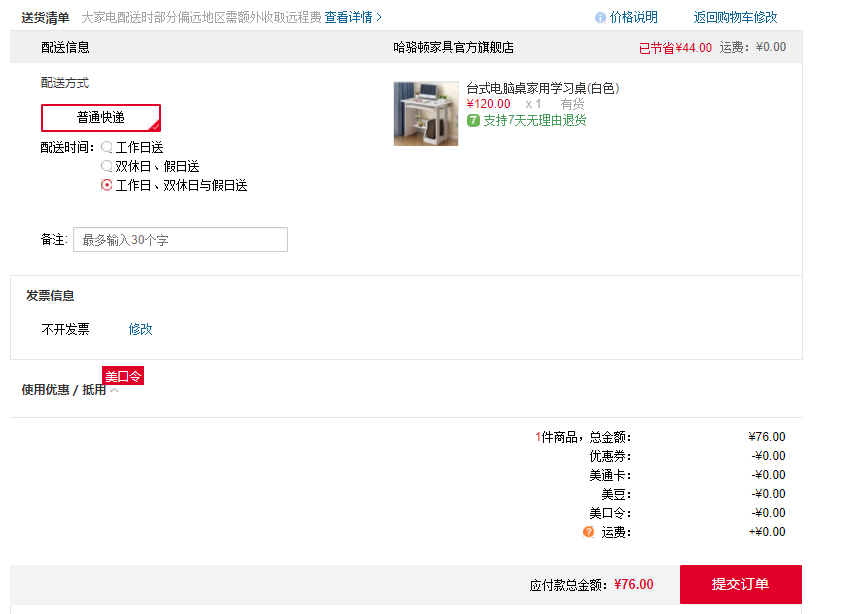Click the 优惠券 discount row label
The height and width of the screenshot is (614, 844).
pos(610,456)
